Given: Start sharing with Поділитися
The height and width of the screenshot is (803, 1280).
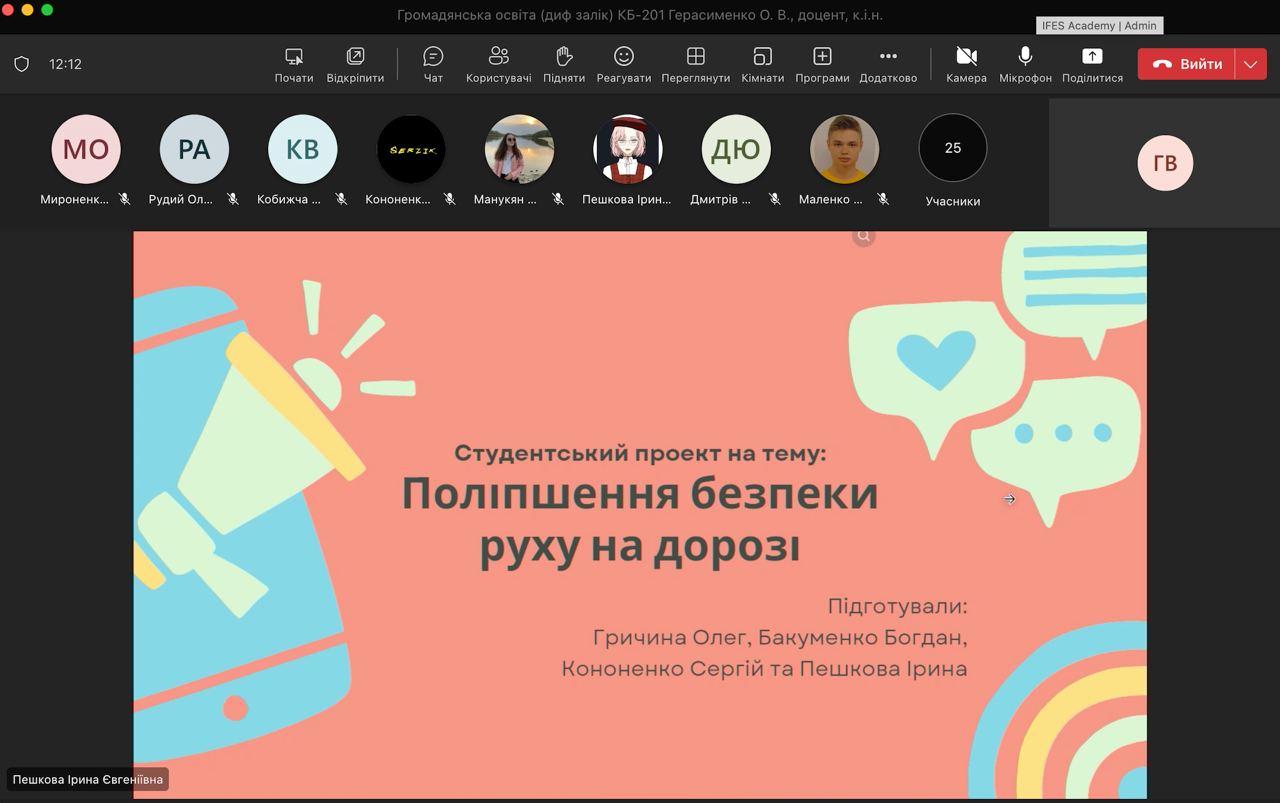Looking at the screenshot, I should 1092,64.
